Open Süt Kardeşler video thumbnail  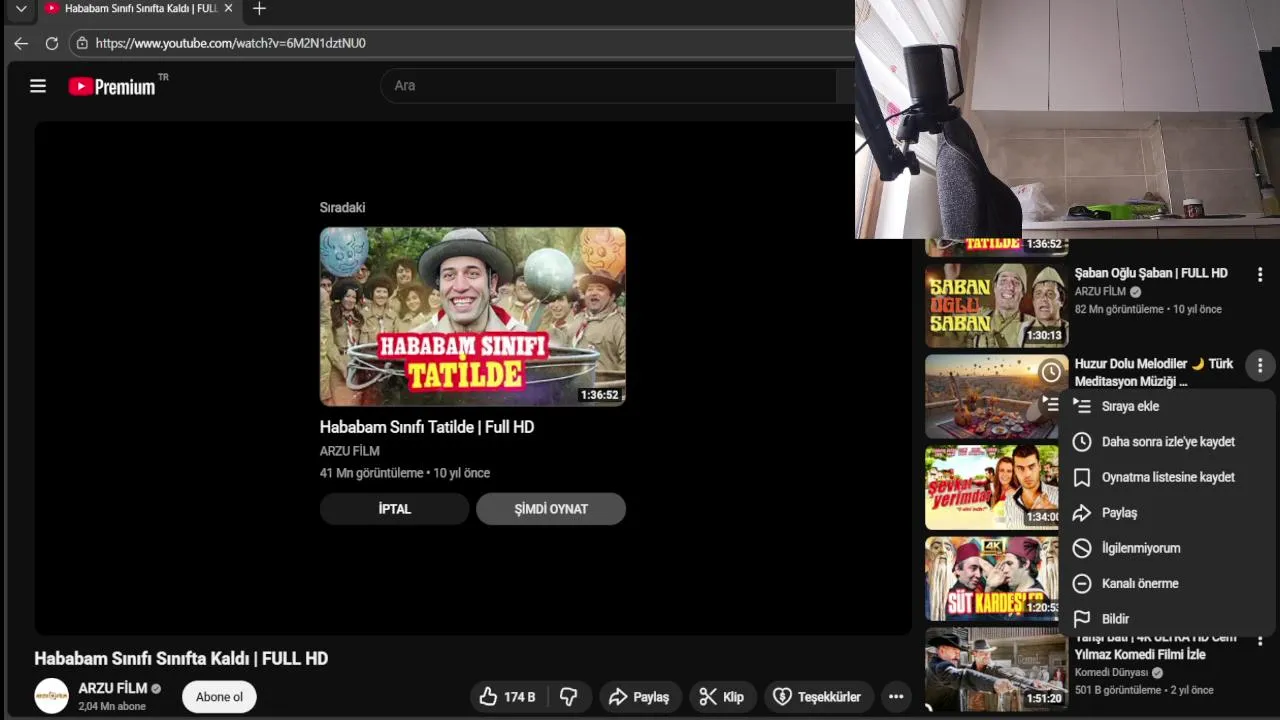click(x=991, y=579)
